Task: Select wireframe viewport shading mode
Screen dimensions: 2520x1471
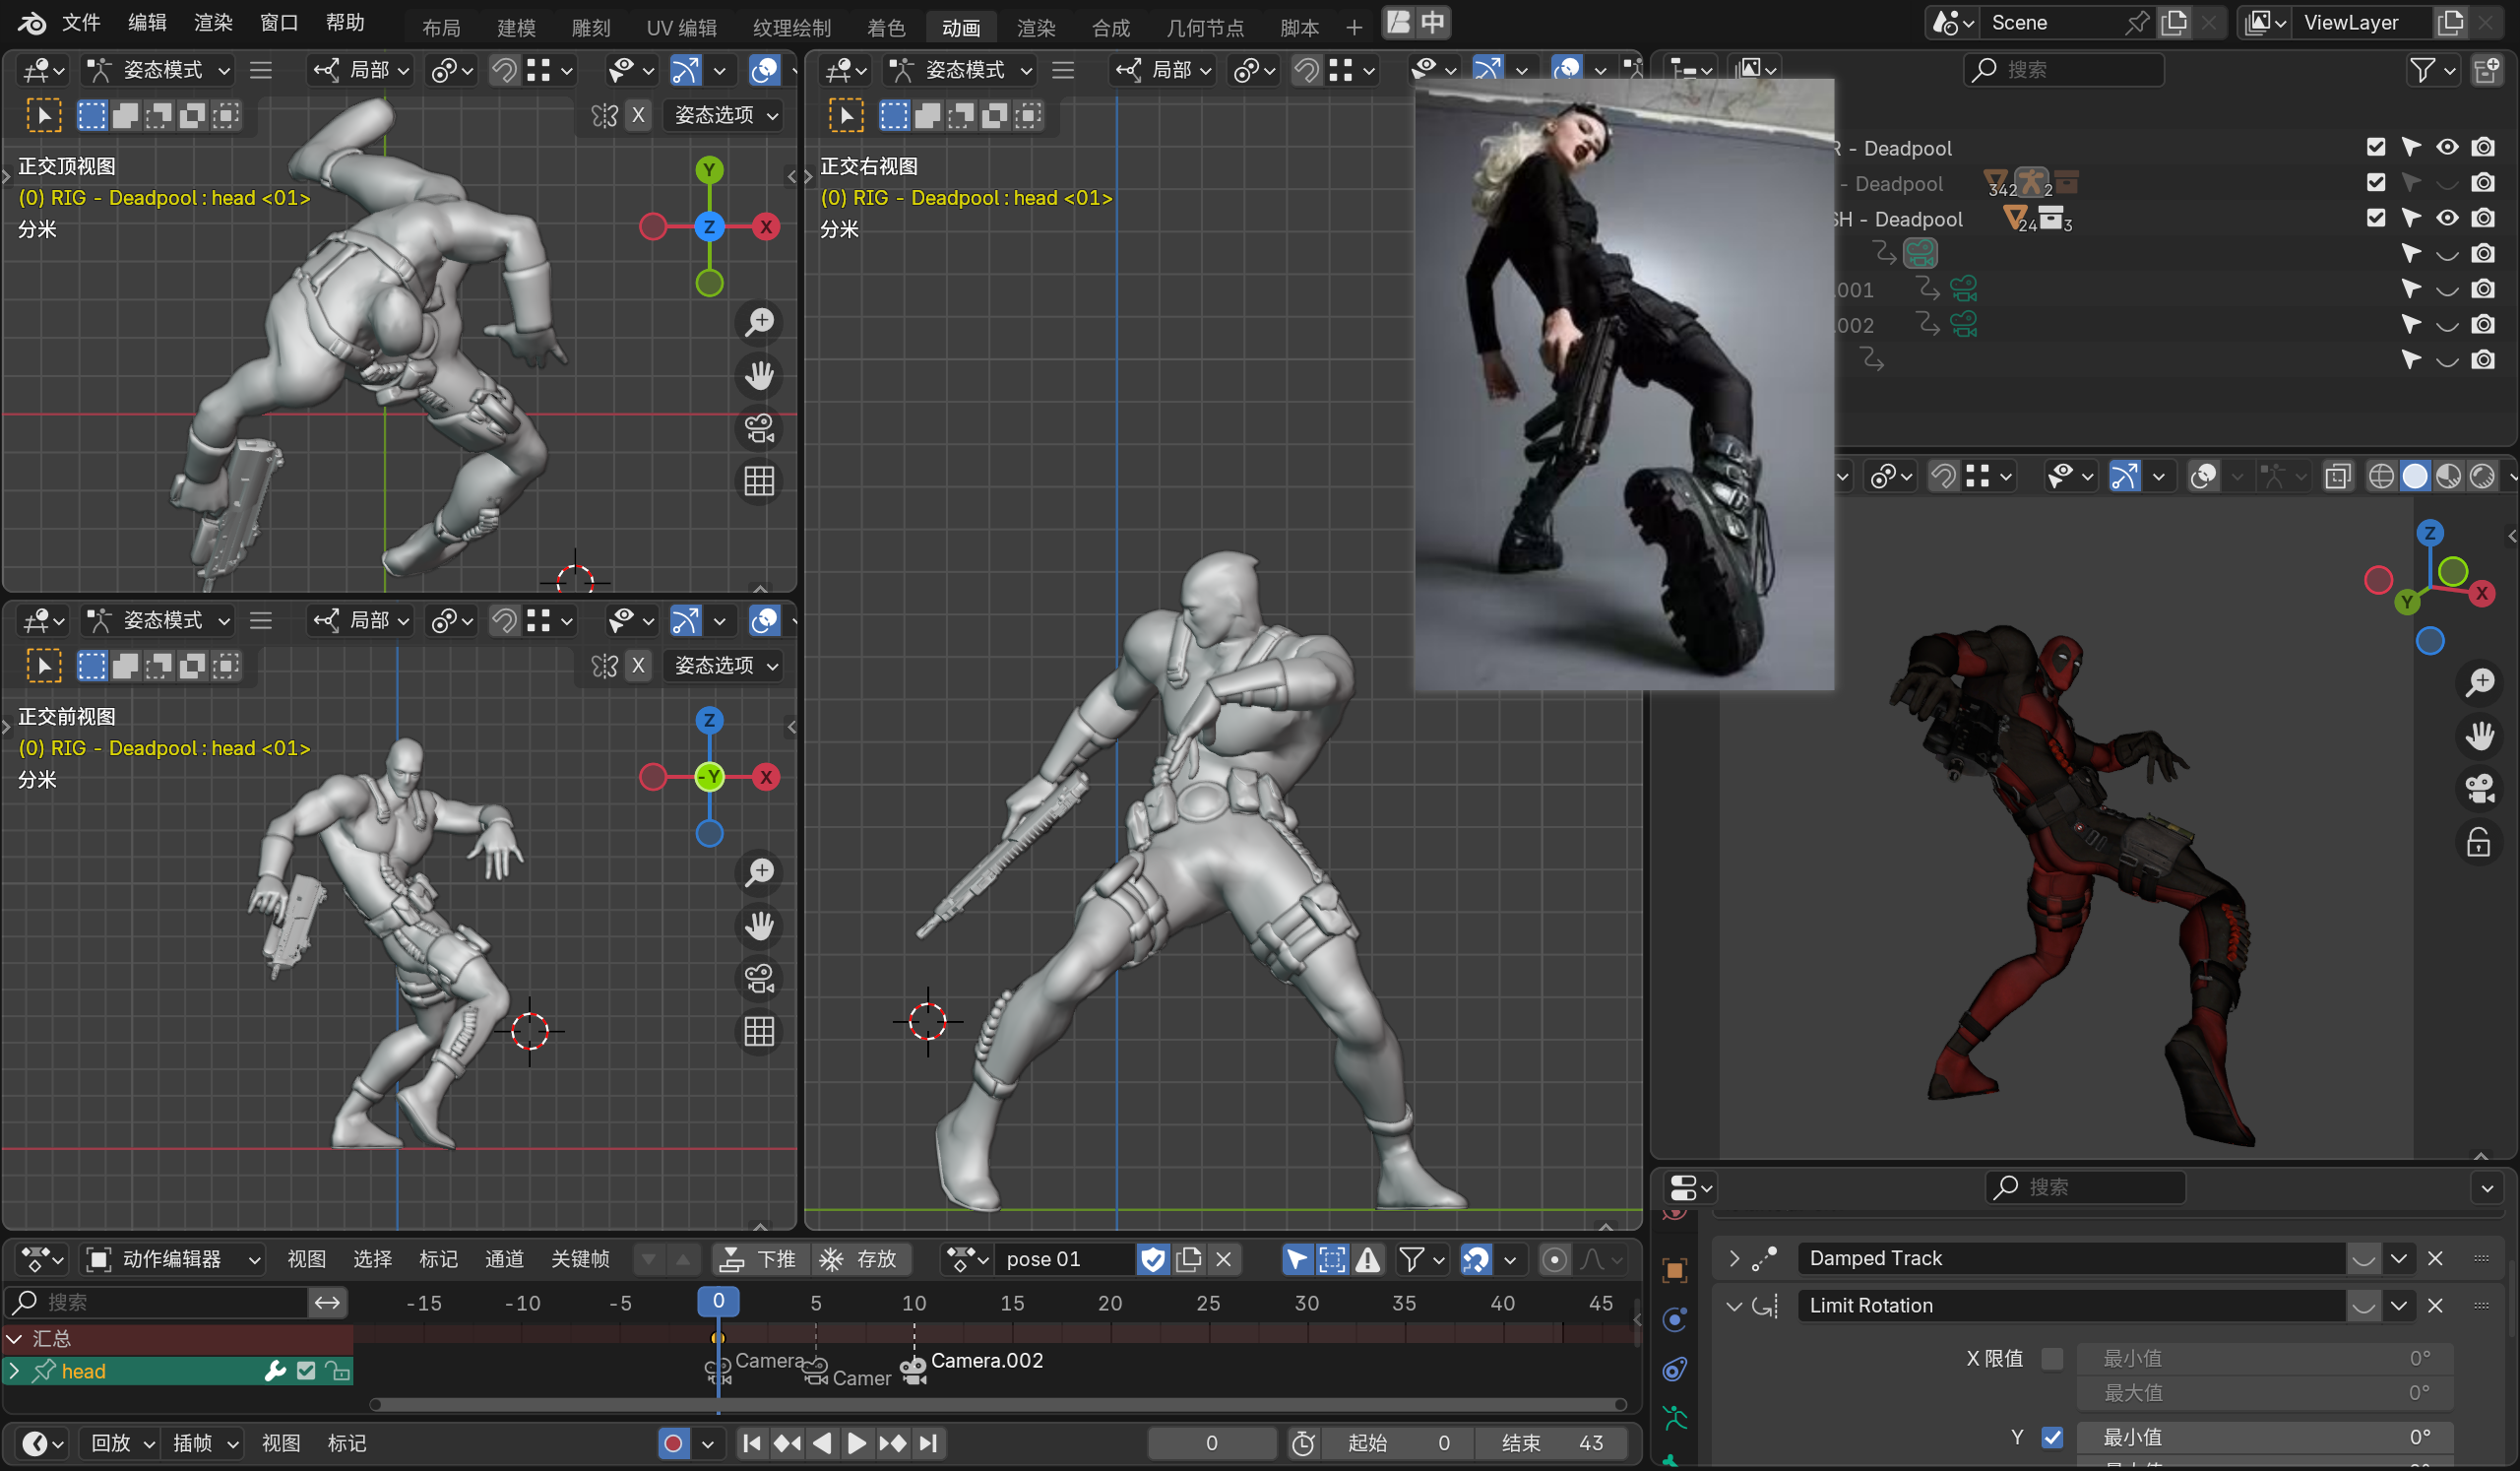Action: (x=2381, y=476)
